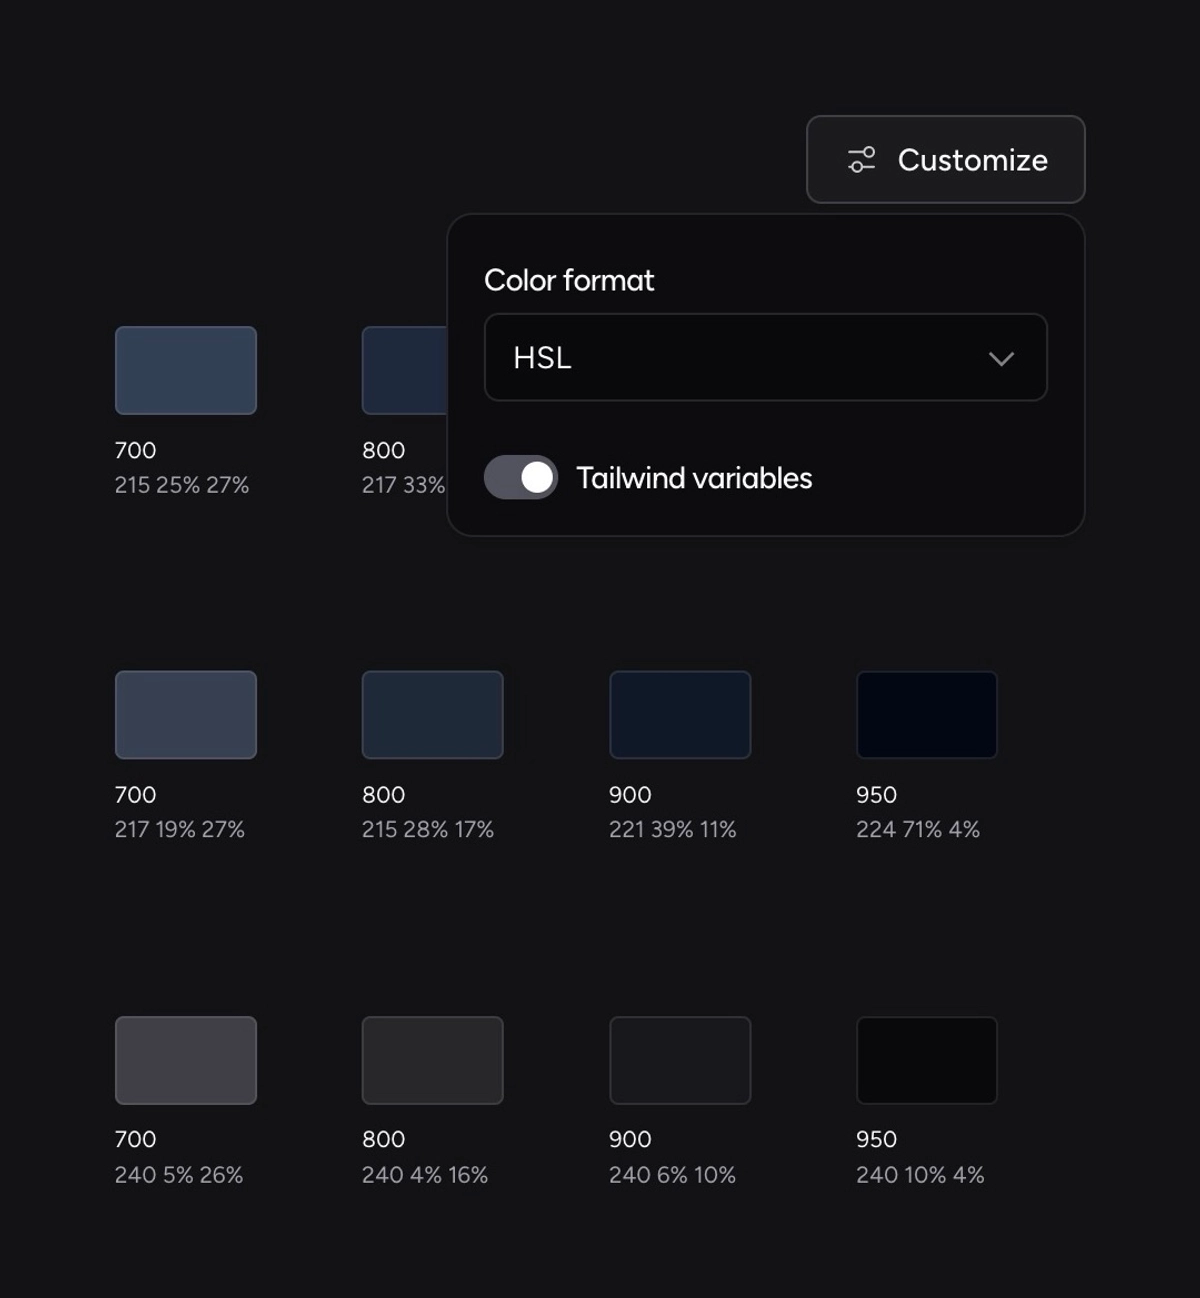Screen dimensions: 1200x1298
Task: Click the HSL value text "240 10% 4%"
Action: [920, 1174]
